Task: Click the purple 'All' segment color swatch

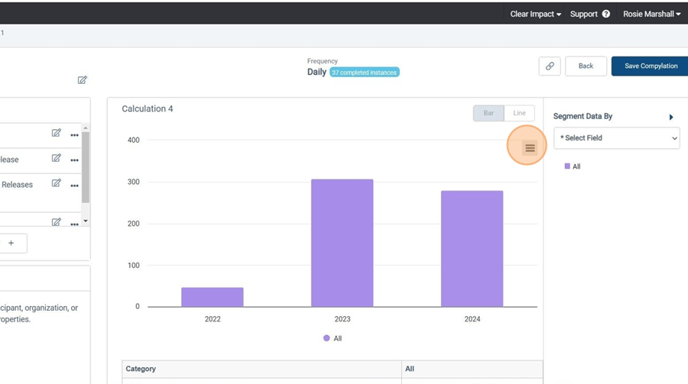Action: pyautogui.click(x=567, y=166)
